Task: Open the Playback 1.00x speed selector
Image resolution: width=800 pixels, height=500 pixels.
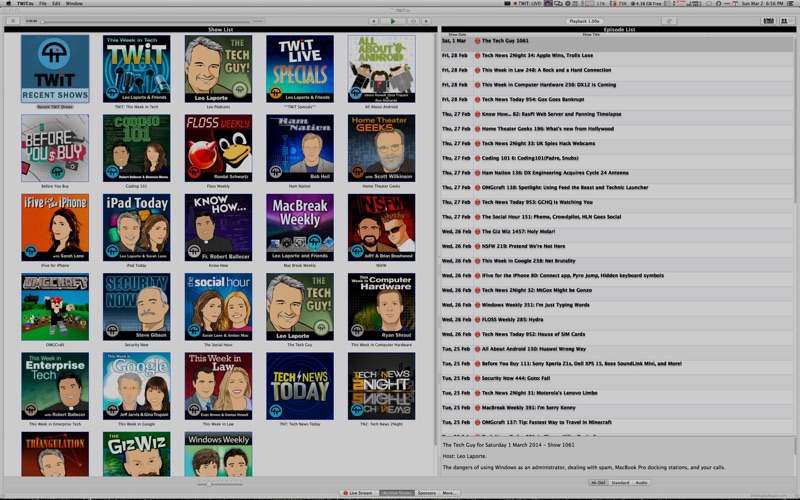Action: 584,21
